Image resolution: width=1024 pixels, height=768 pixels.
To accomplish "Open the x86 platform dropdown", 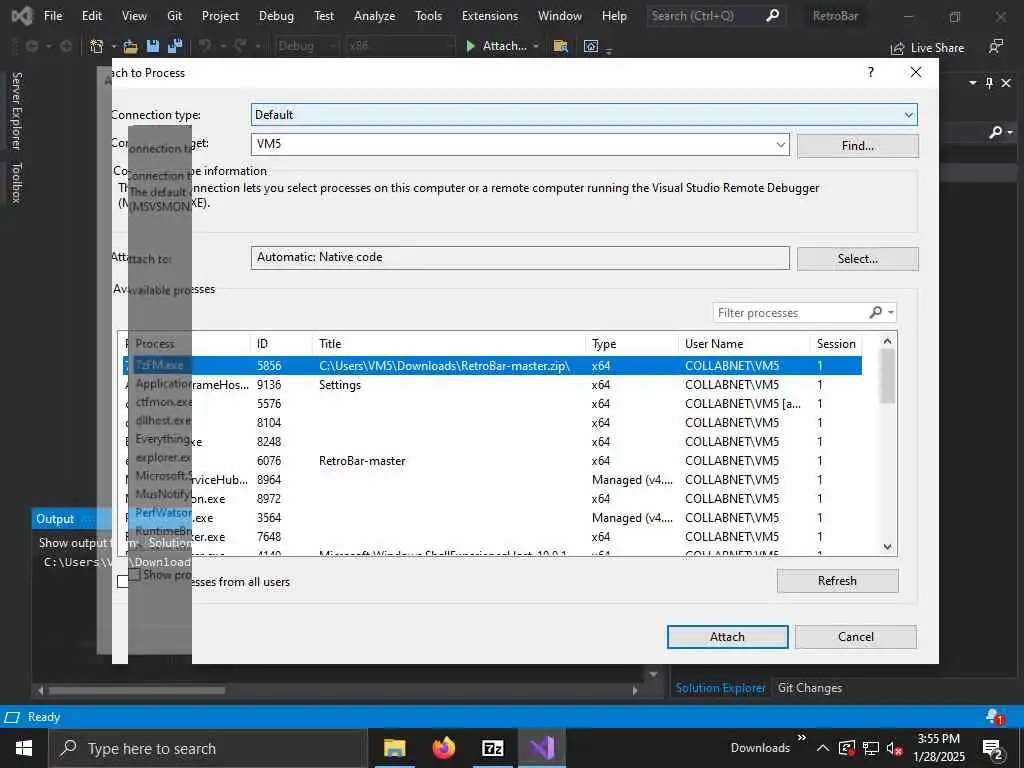I will [400, 46].
